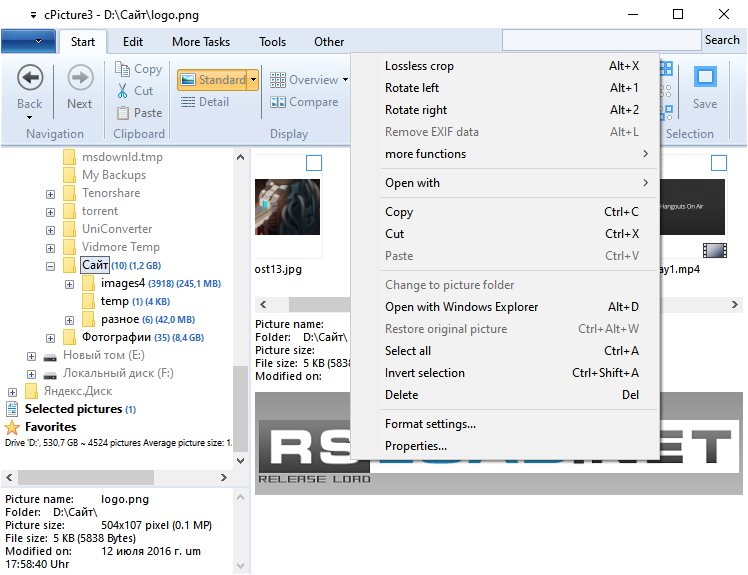
Task: Click the Copy icon in Clipboard group
Action: point(122,69)
